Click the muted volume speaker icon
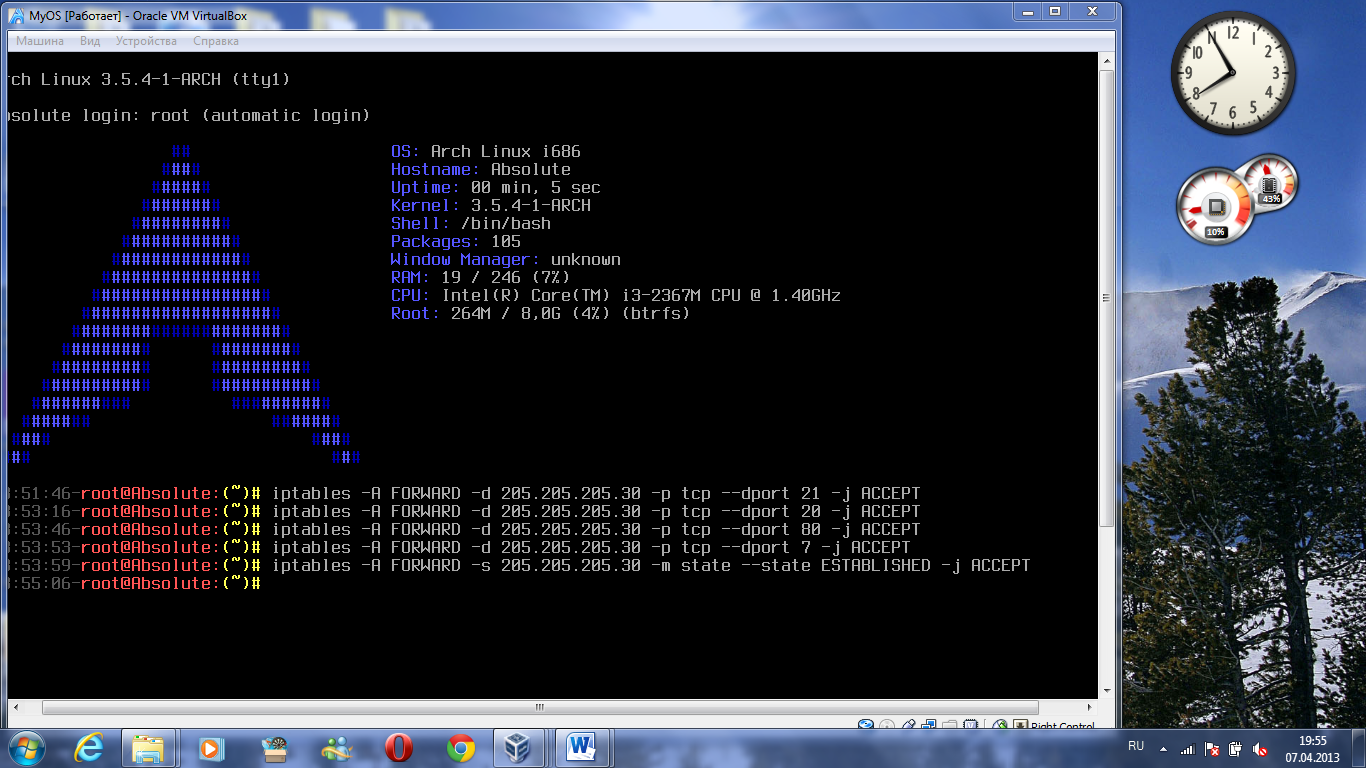1366x768 pixels. [x=1260, y=749]
